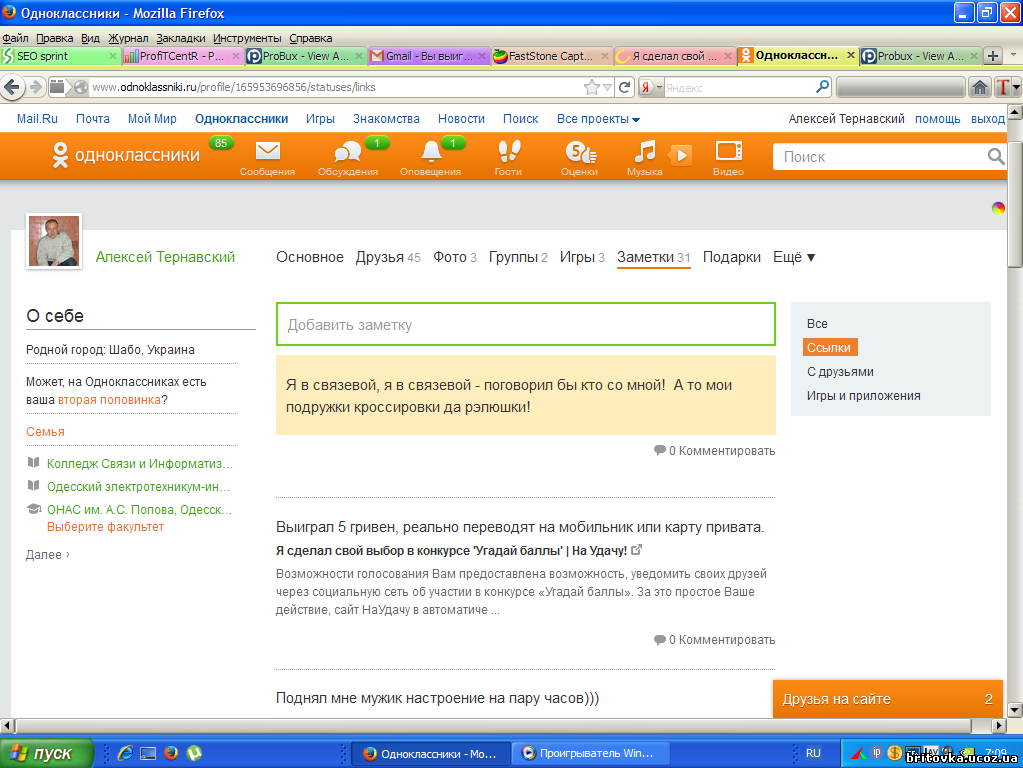The height and width of the screenshot is (768, 1023).
Task: Open the Друзья 45 profile tab
Action: click(388, 257)
